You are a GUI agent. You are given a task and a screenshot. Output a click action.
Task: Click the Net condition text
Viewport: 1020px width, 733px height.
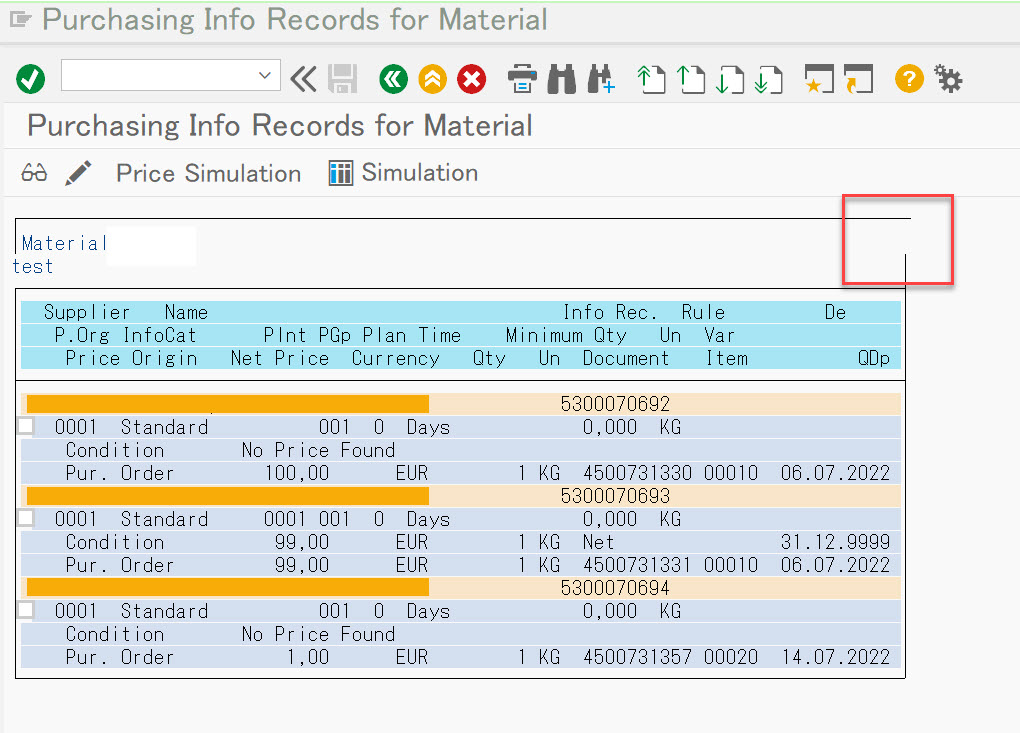598,542
